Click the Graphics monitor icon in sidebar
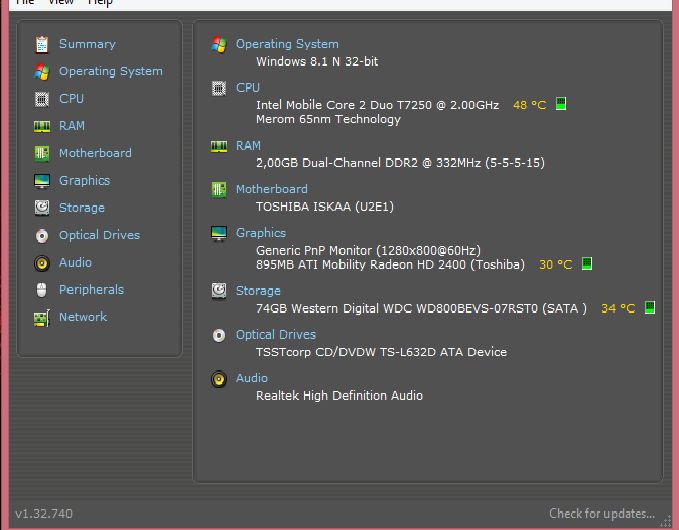The height and width of the screenshot is (530, 679). (x=42, y=181)
